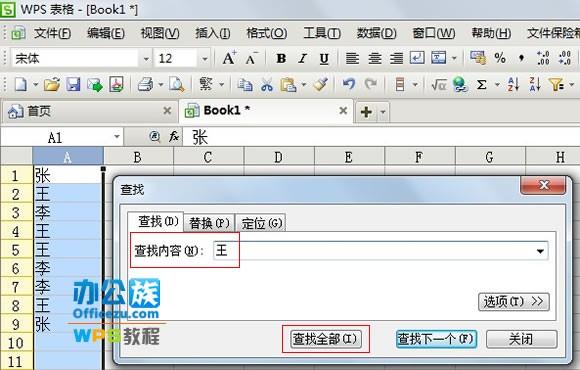
Task: Click the Format Painter brush icon
Action: tap(320, 85)
